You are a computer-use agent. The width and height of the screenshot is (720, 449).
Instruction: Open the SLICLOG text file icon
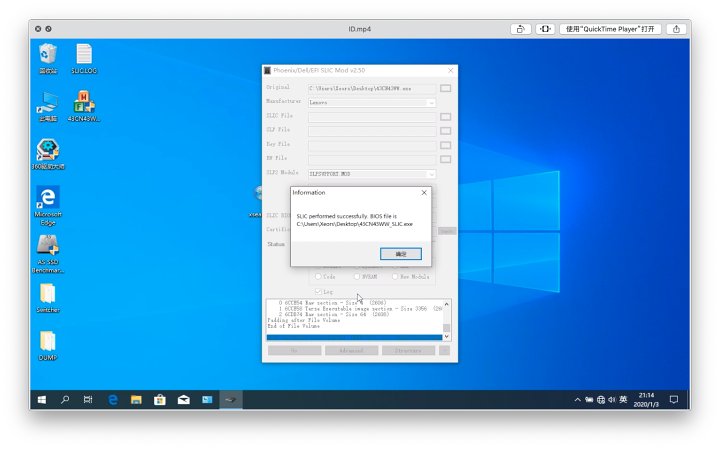(84, 55)
